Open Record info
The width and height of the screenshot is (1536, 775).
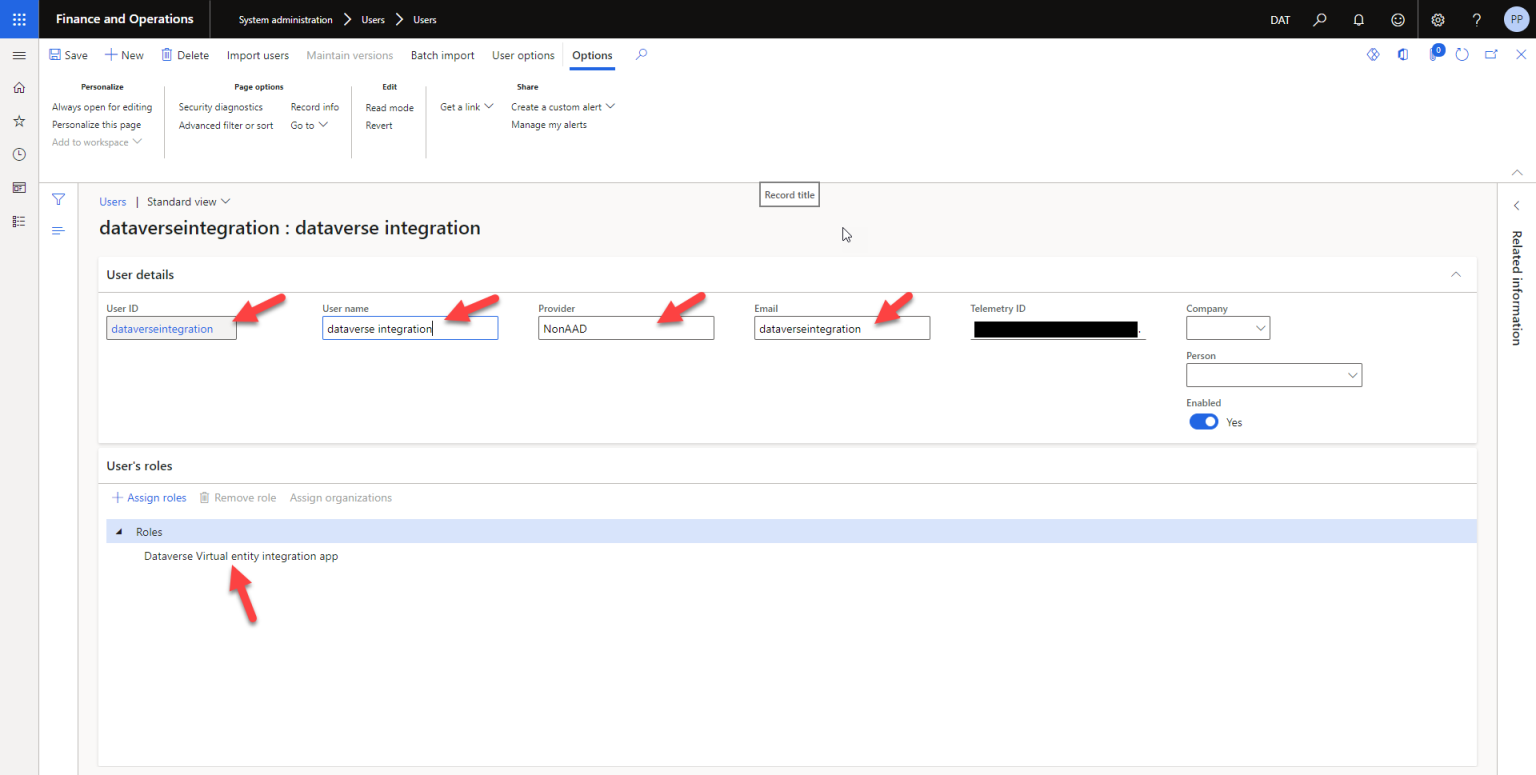coord(315,107)
